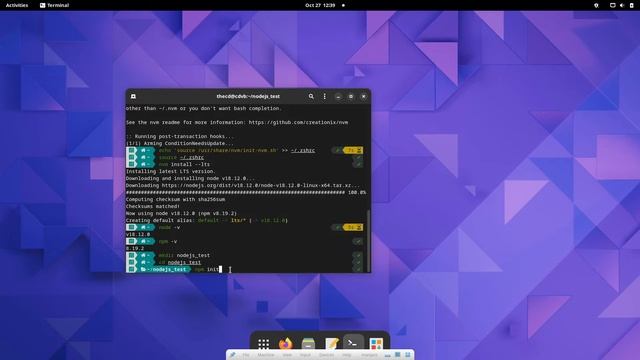
Task: Open the File menu on the bottom toolbar
Action: pyautogui.click(x=246, y=355)
